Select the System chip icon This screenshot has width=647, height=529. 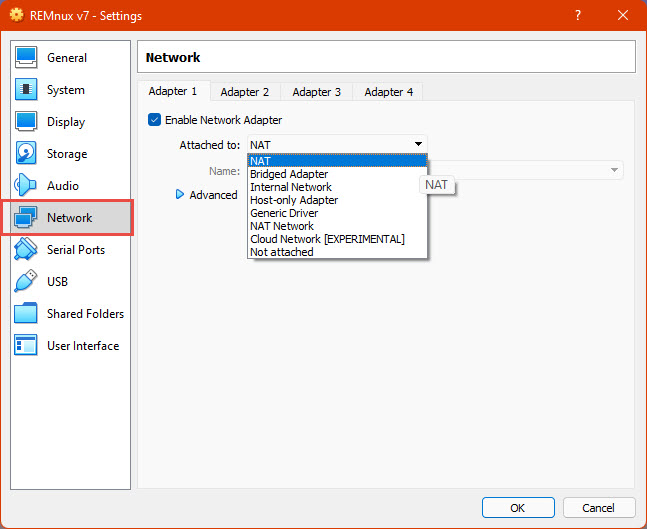coord(27,90)
